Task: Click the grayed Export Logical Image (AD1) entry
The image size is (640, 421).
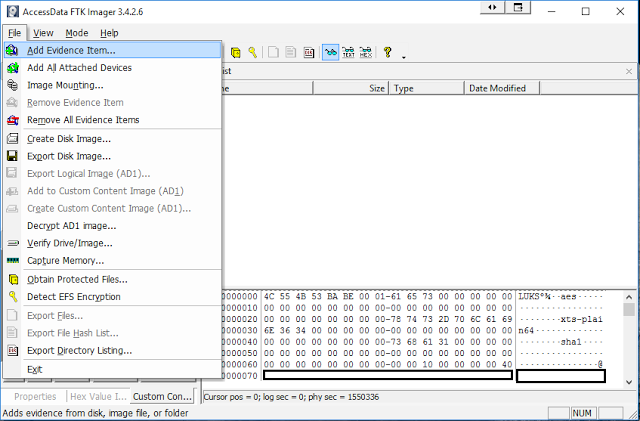Action: coord(113,174)
